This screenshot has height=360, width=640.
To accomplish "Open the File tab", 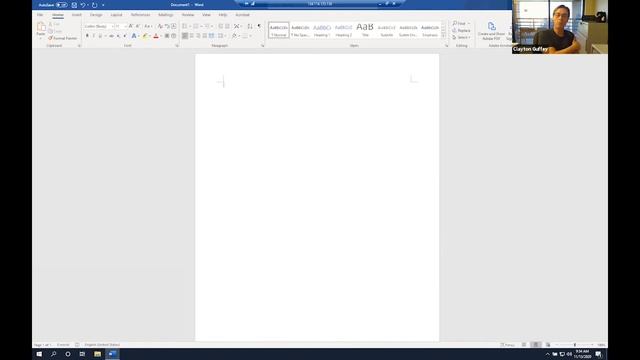I will 40,15.
